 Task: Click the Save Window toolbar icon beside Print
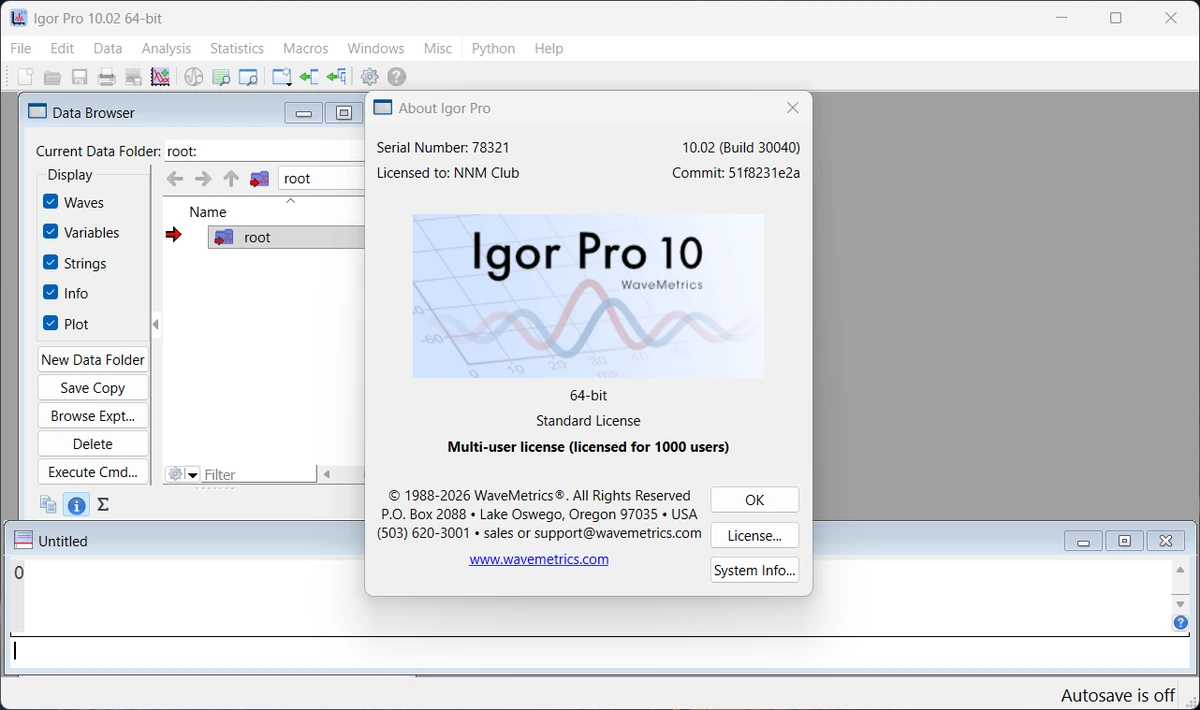[x=133, y=77]
